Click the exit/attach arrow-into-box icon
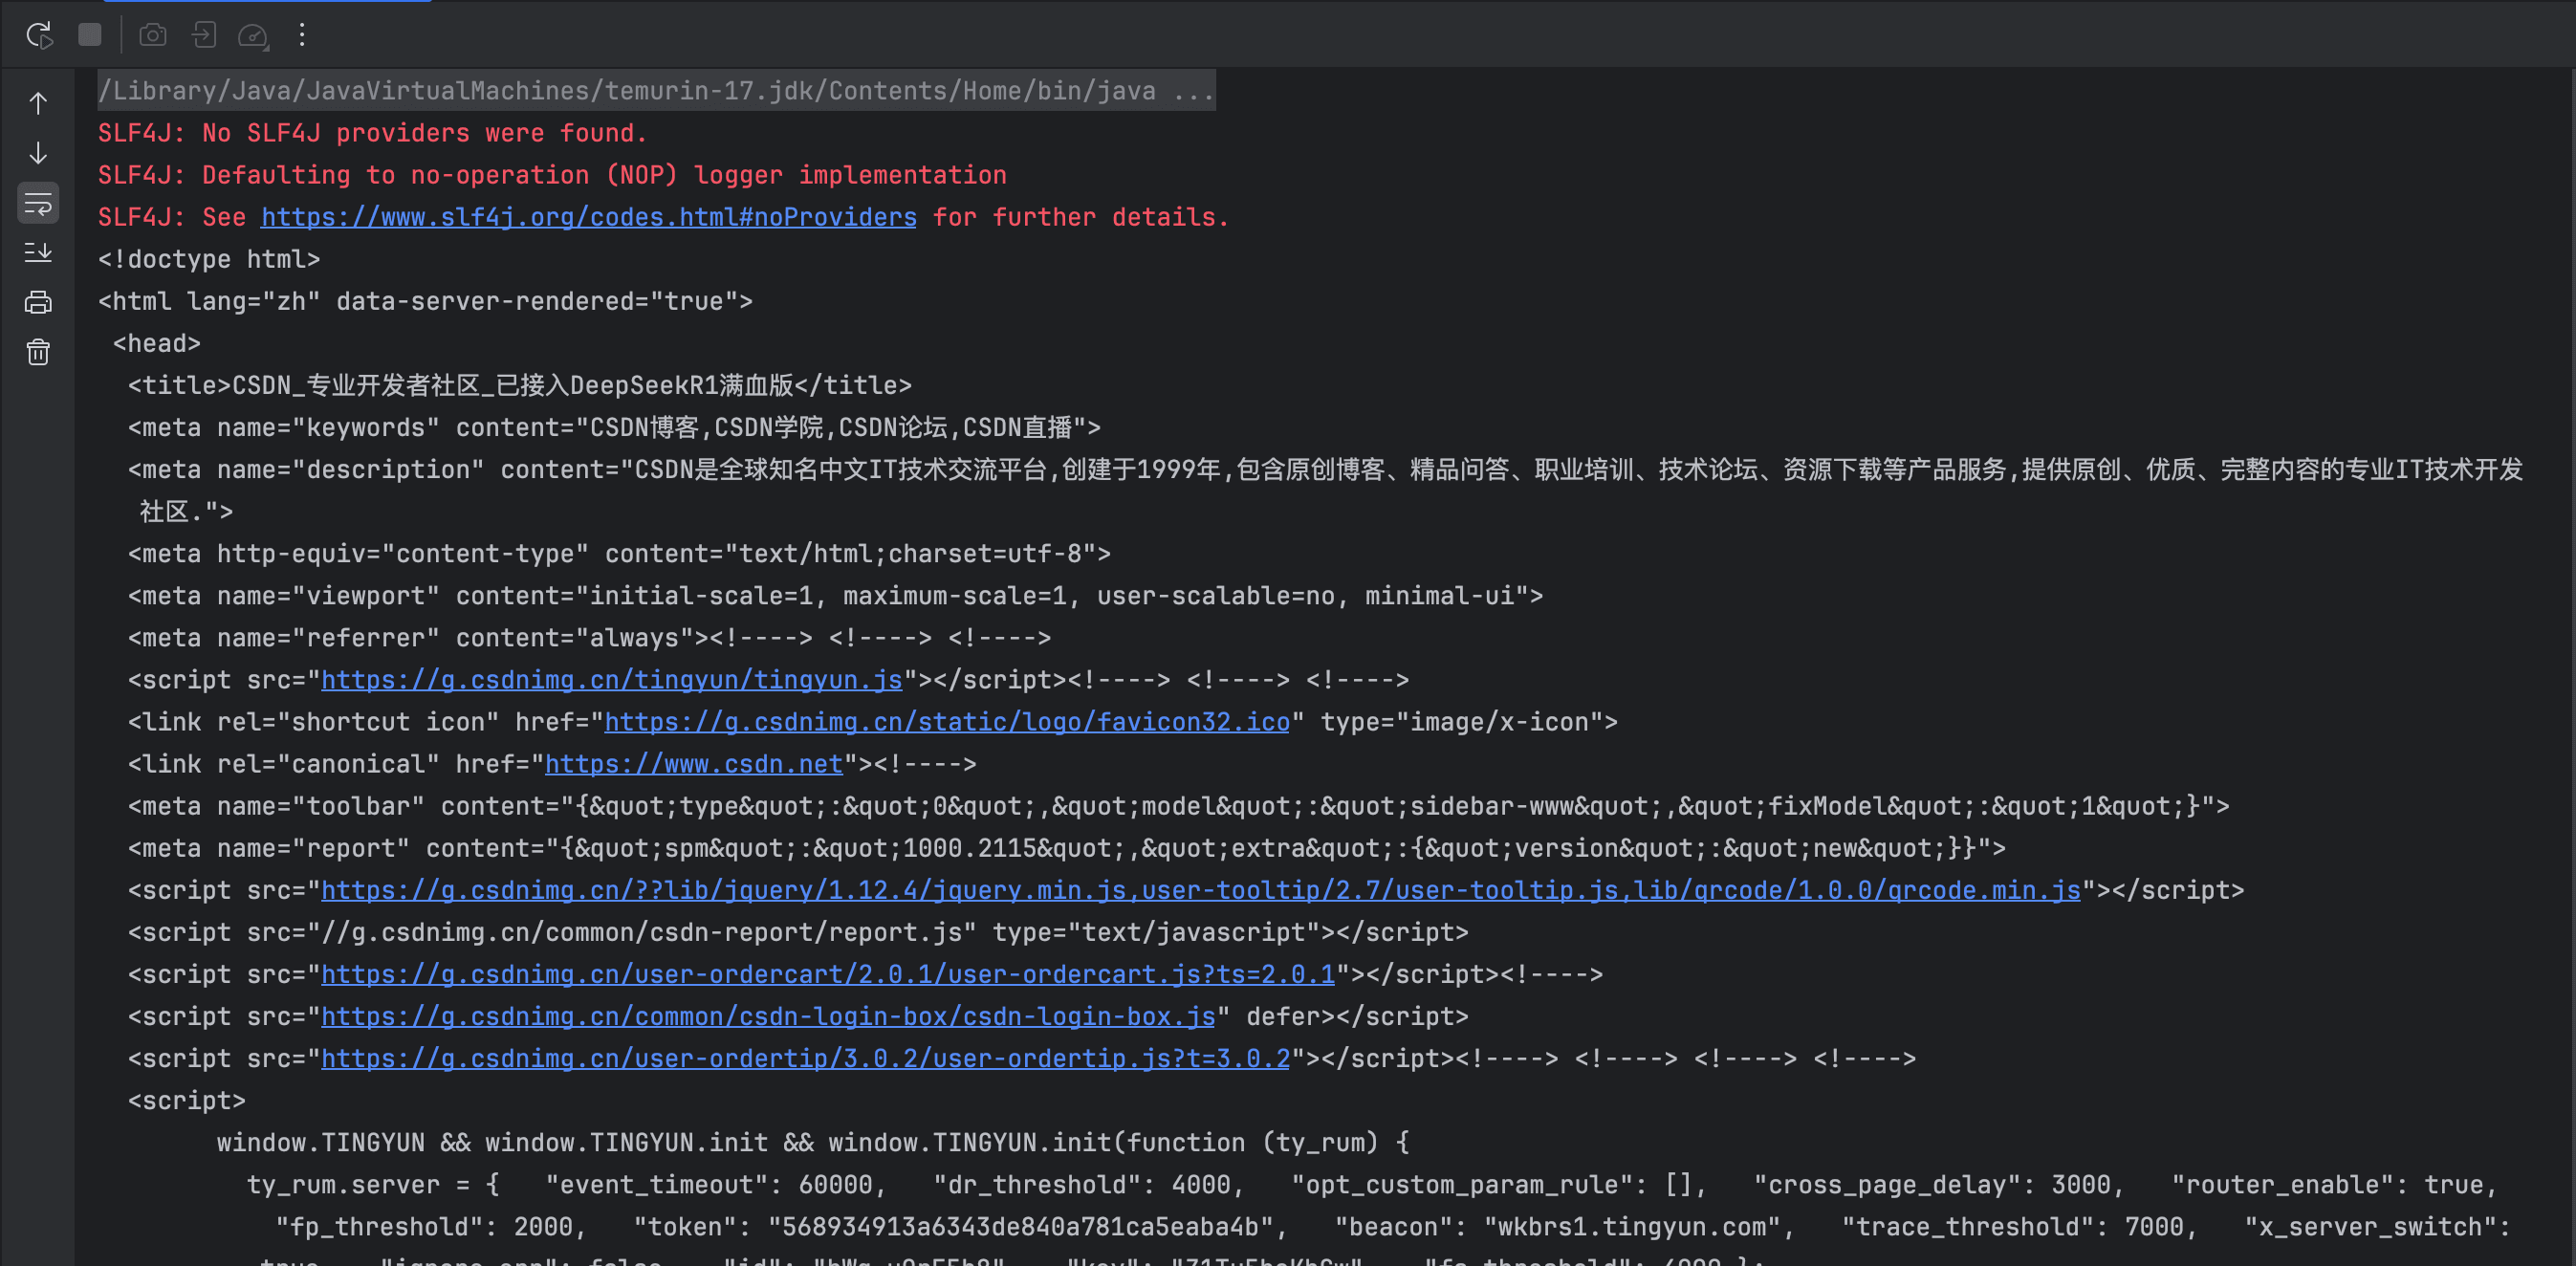Screen dimensions: 2576x1266 point(204,35)
